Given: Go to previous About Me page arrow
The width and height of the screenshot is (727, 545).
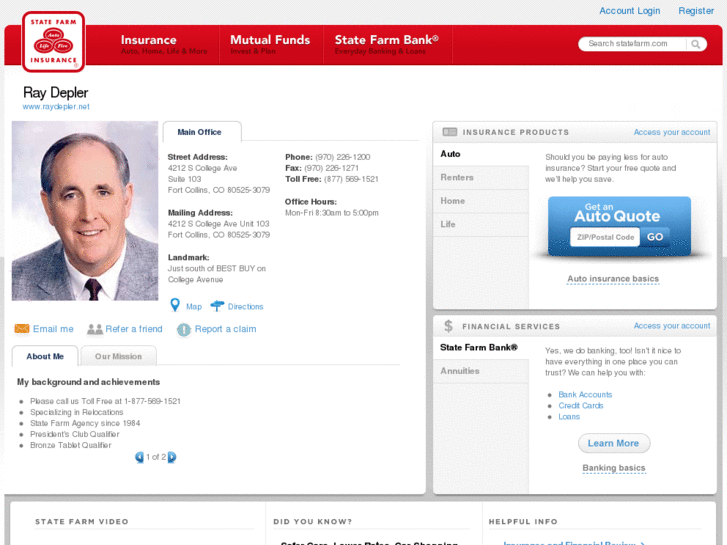Looking at the screenshot, I should tap(139, 457).
